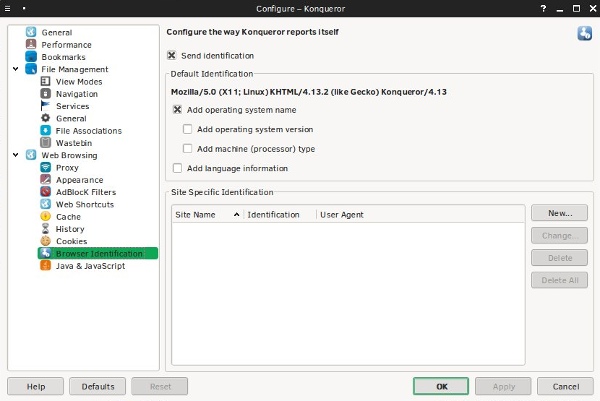The image size is (600, 401).
Task: Collapse the Web Browsing tree section
Action: click(x=16, y=155)
